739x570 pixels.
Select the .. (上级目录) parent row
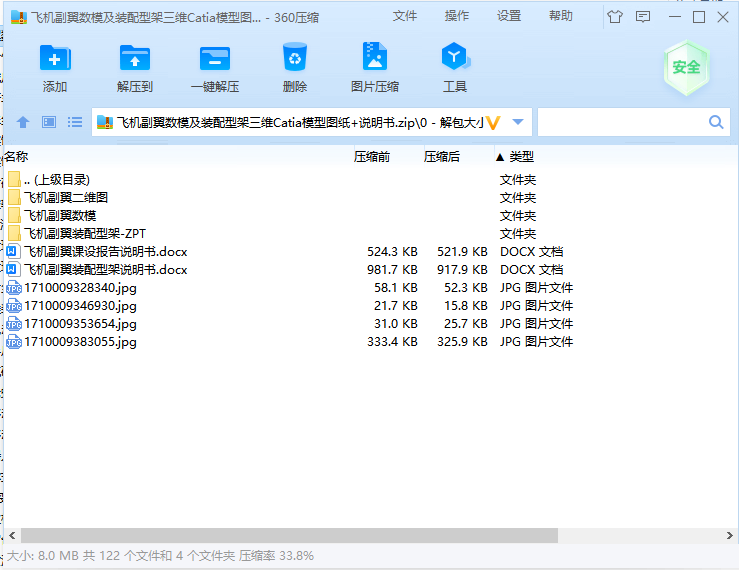(x=57, y=180)
